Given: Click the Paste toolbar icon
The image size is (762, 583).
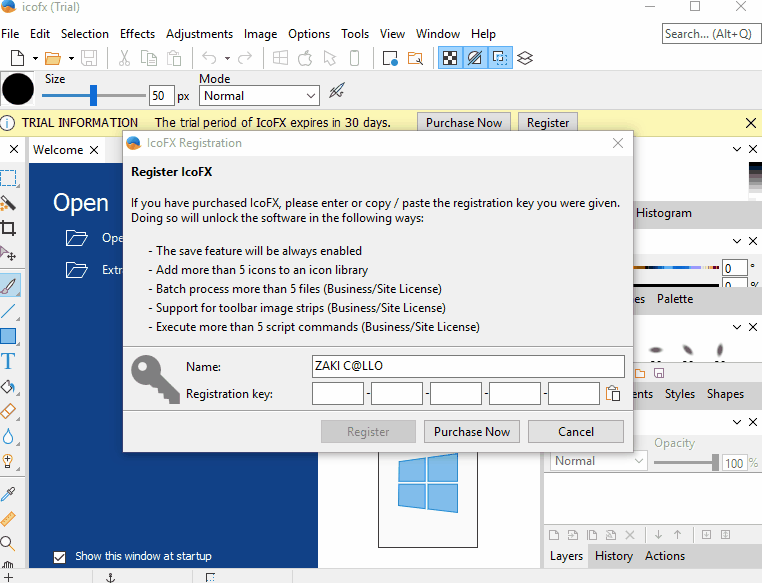Looking at the screenshot, I should (x=174, y=58).
